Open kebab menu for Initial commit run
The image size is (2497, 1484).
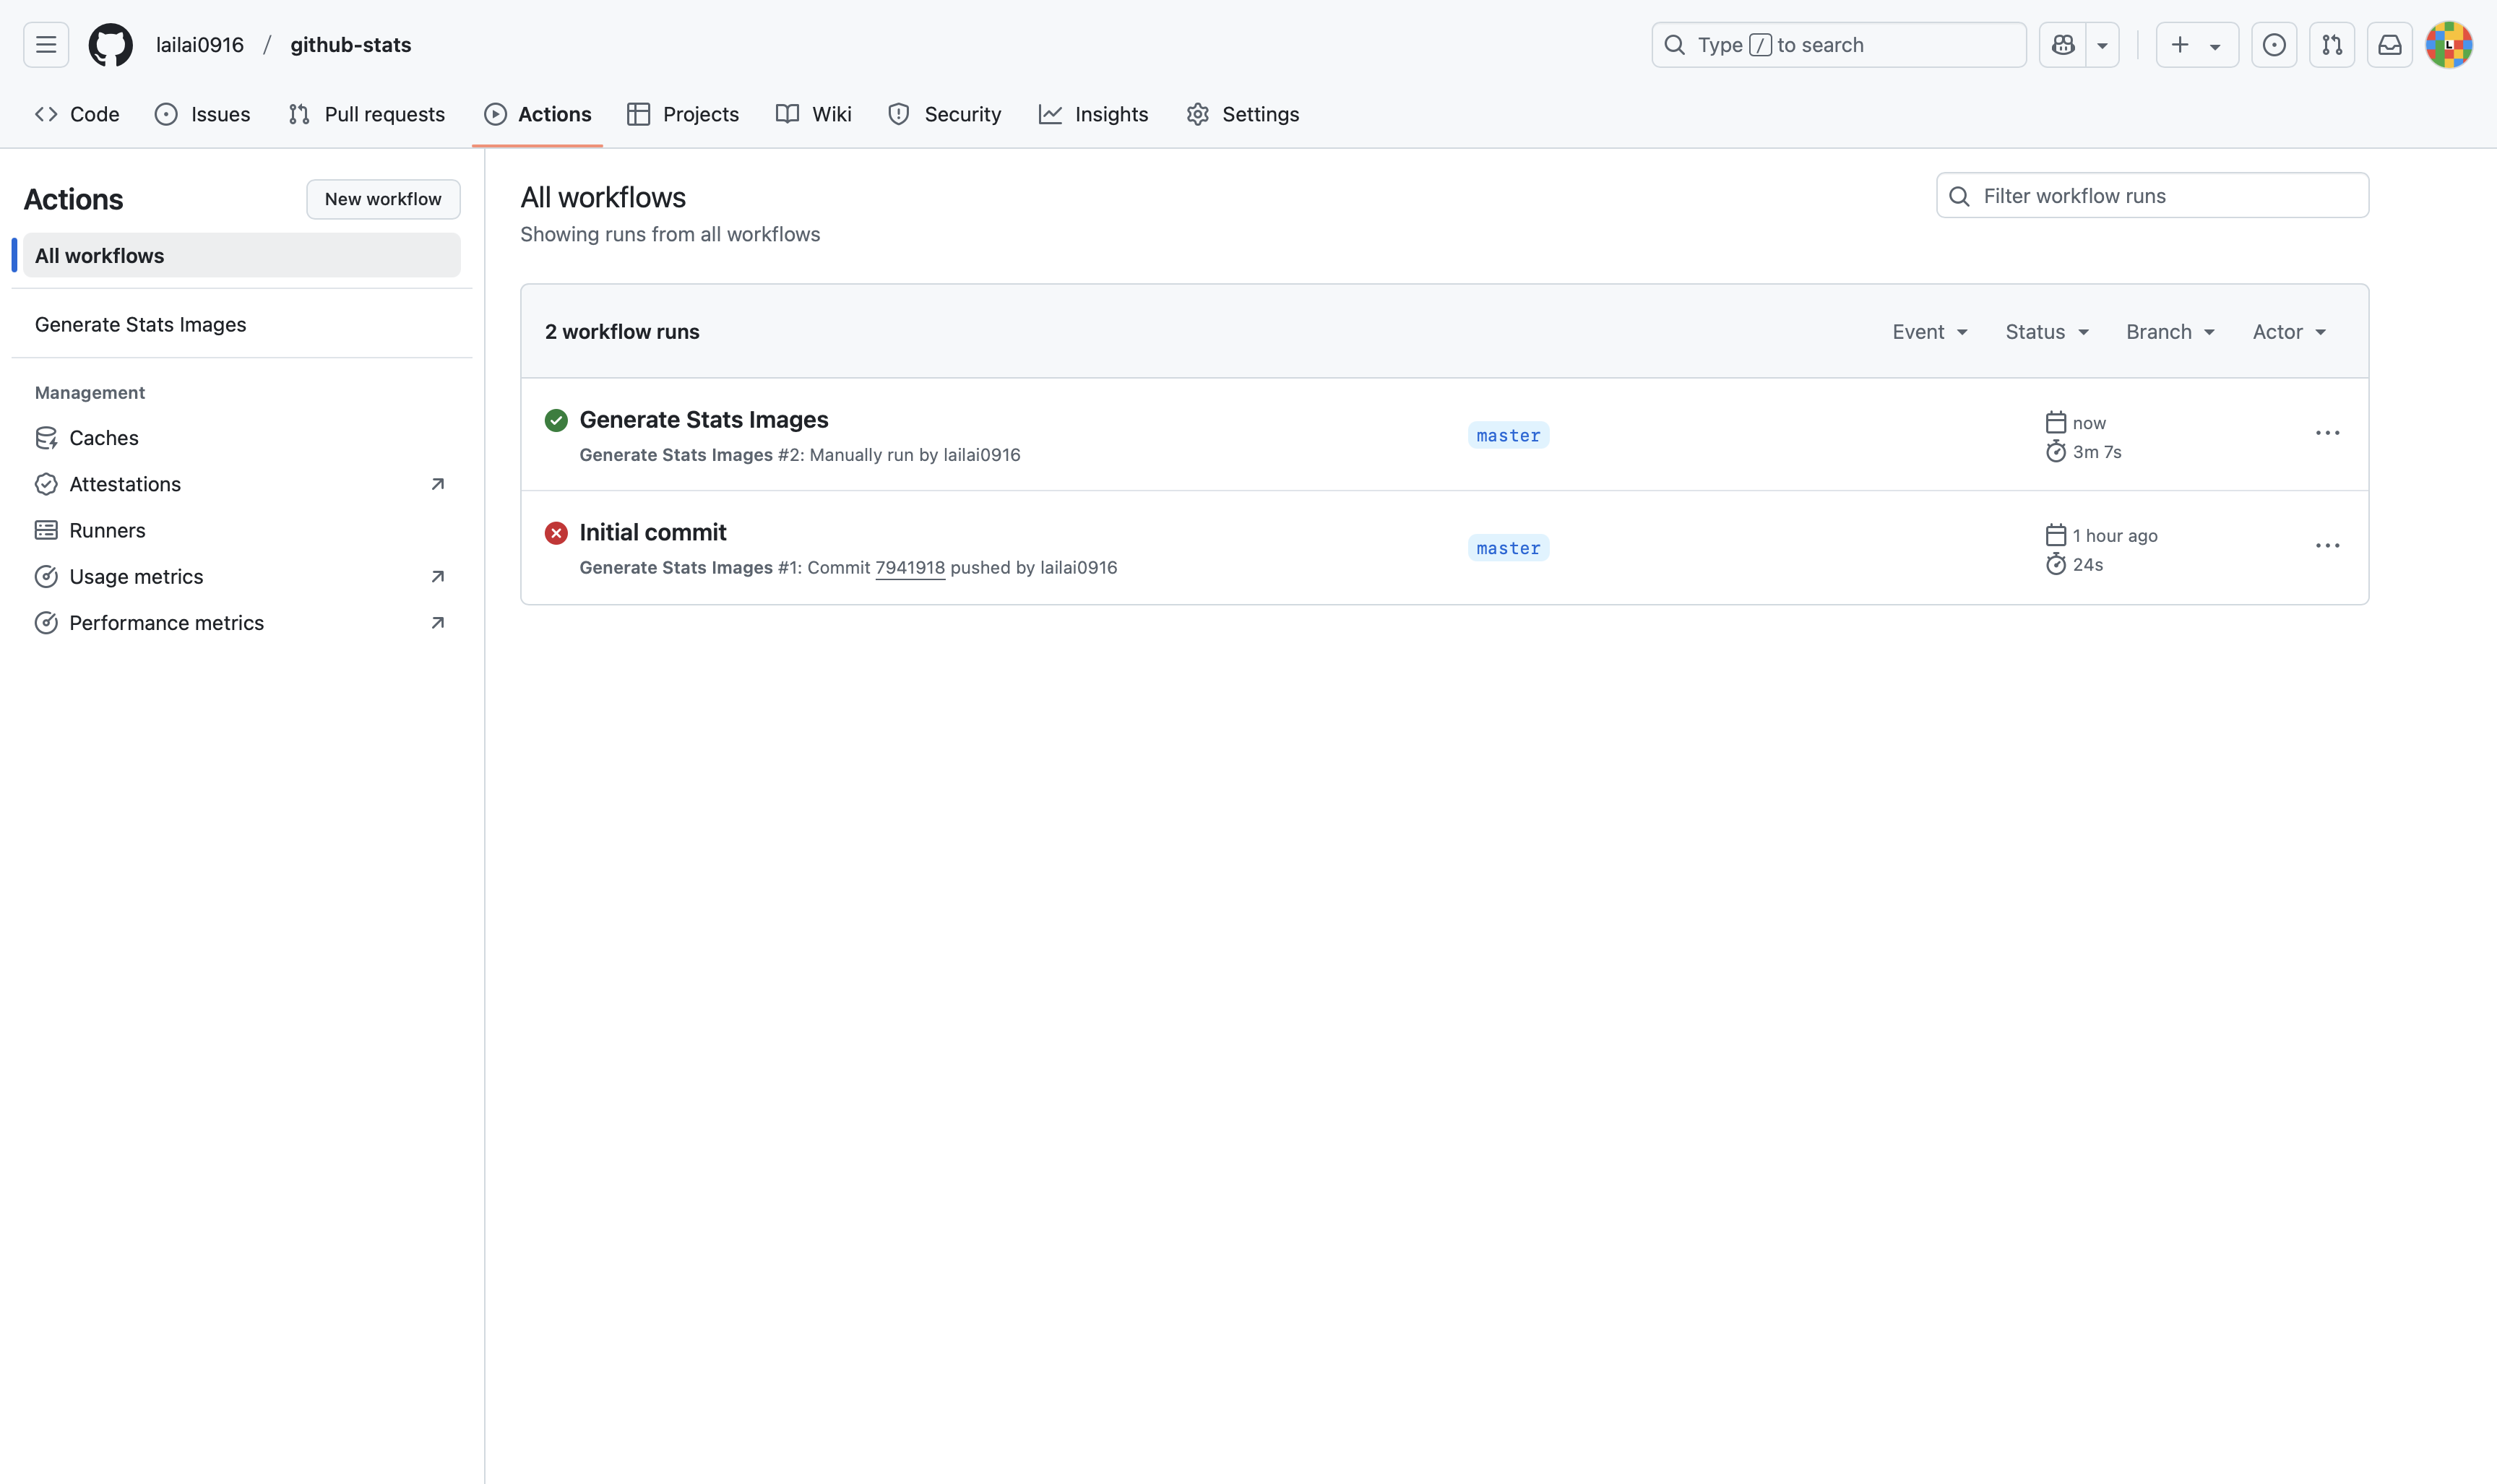coord(2327,546)
